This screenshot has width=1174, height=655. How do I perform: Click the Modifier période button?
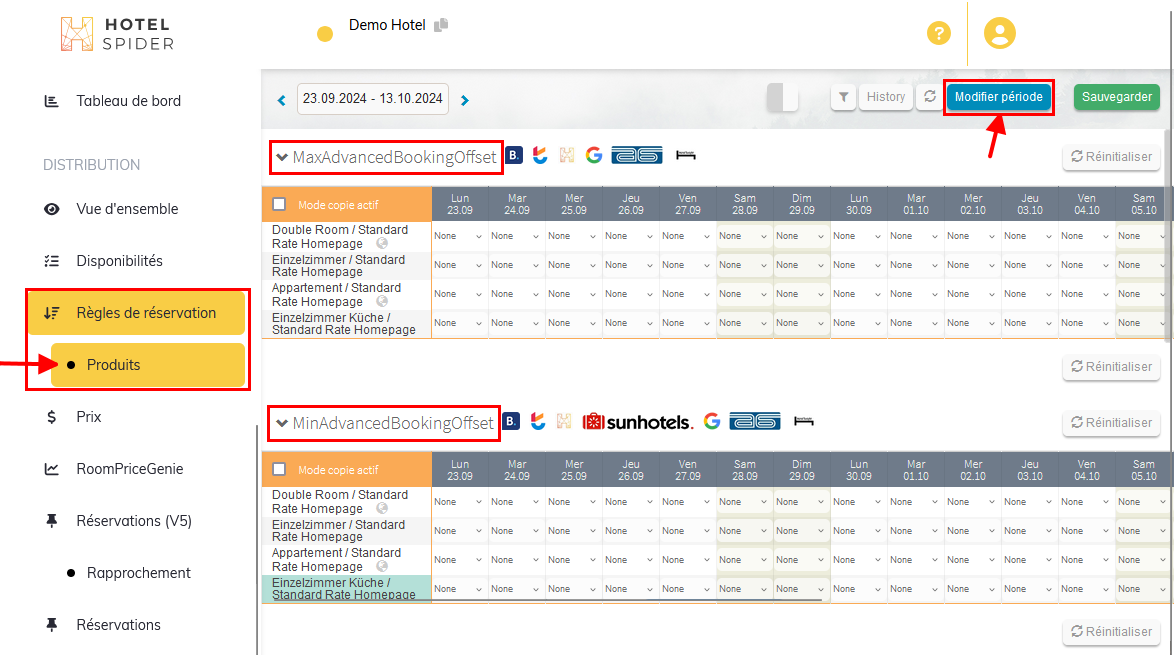998,97
